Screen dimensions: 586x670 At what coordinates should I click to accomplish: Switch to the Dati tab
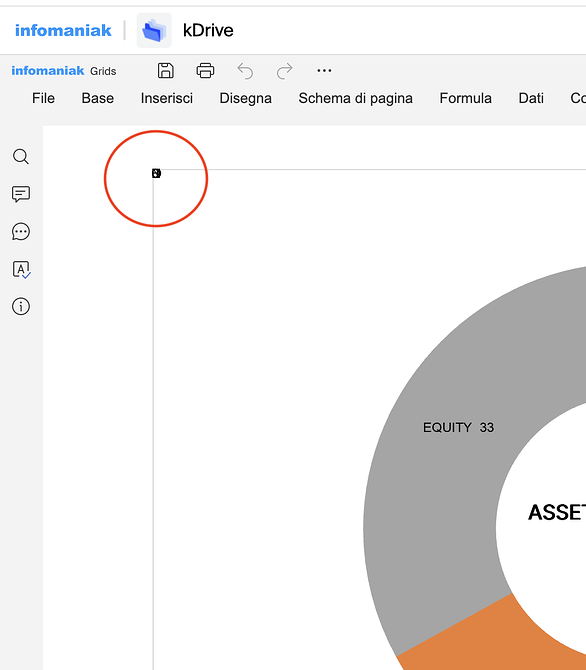[x=531, y=98]
